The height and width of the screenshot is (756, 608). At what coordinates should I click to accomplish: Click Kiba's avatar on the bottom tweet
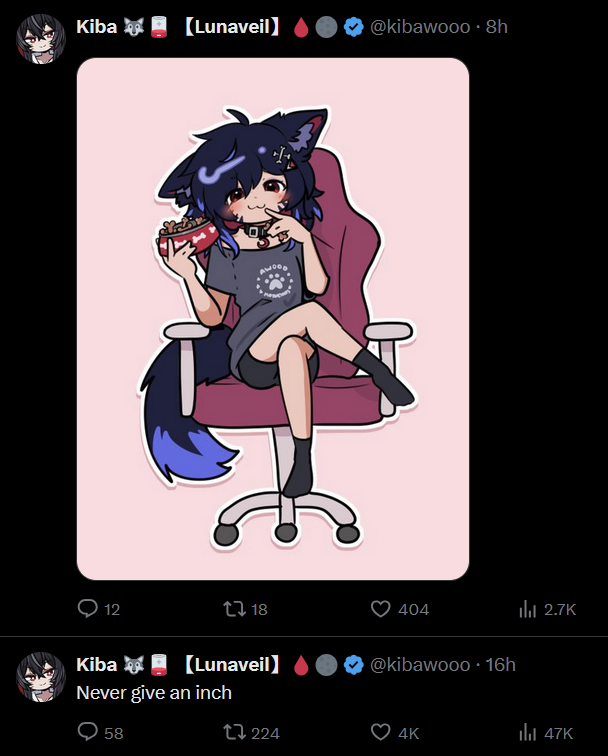pos(41,676)
